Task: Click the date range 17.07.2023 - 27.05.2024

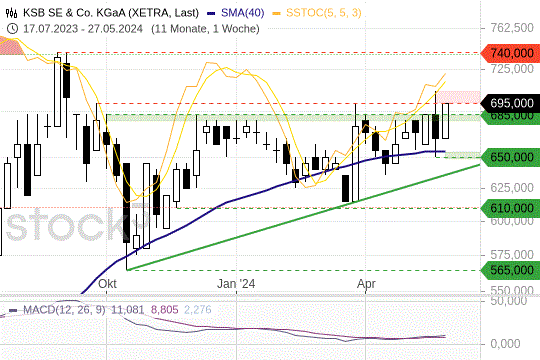Action: [x=83, y=29]
